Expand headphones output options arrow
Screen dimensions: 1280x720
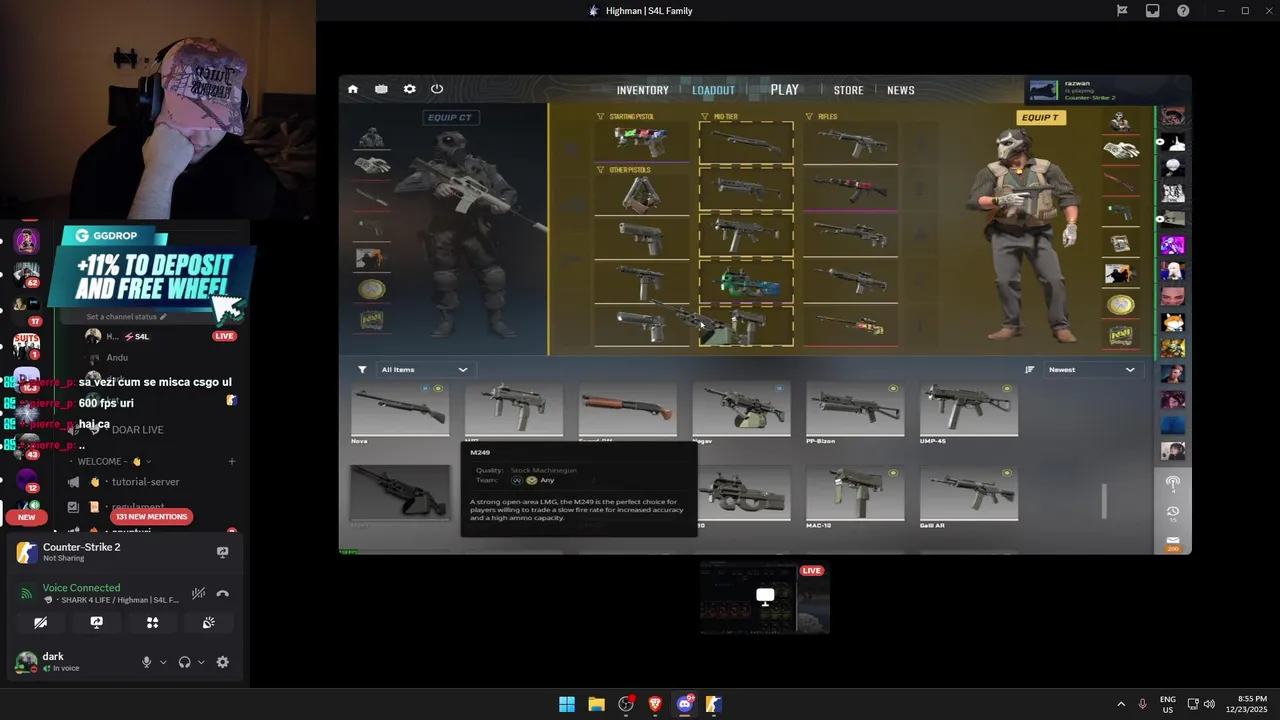click(x=201, y=662)
